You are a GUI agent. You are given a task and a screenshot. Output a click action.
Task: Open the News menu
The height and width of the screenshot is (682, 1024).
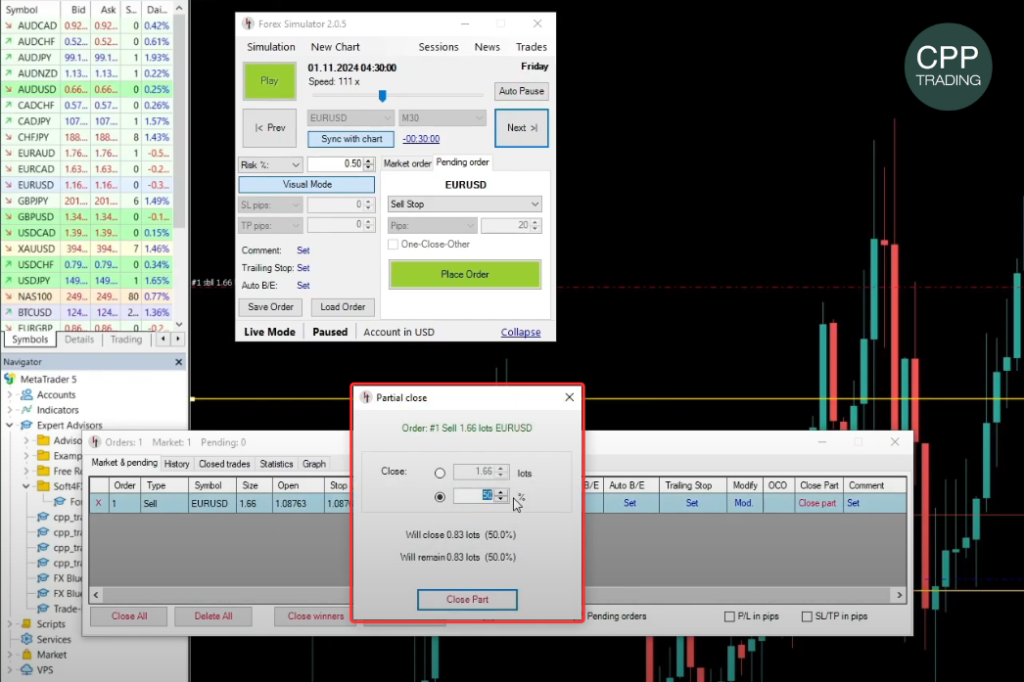point(487,47)
